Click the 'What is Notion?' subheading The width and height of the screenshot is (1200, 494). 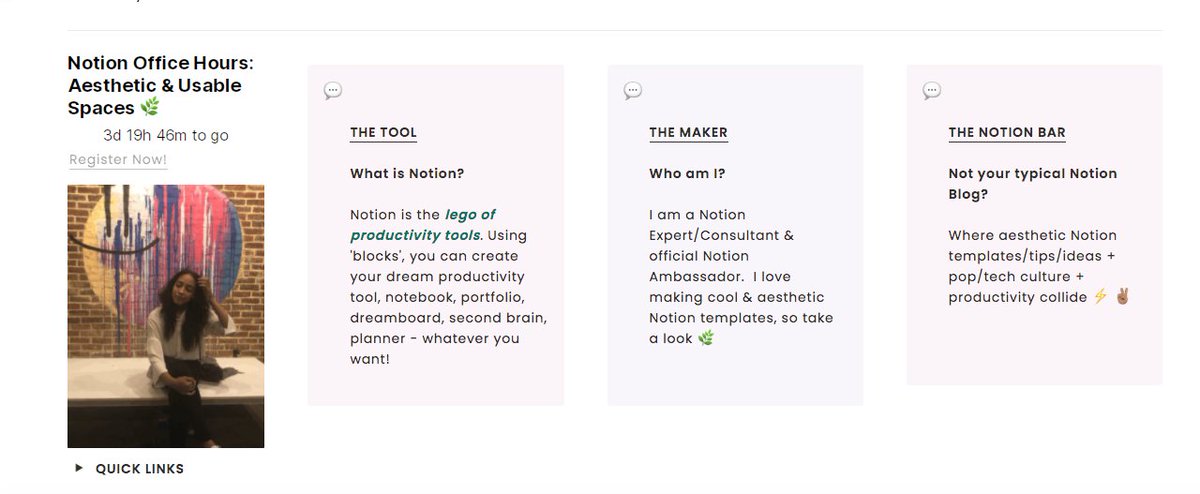pos(407,174)
